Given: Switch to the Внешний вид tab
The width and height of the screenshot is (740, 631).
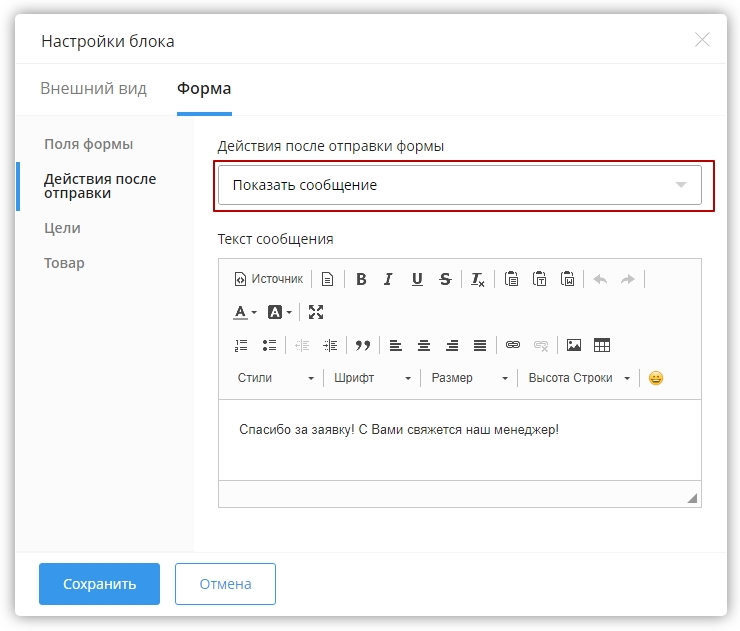Looking at the screenshot, I should click(x=93, y=89).
